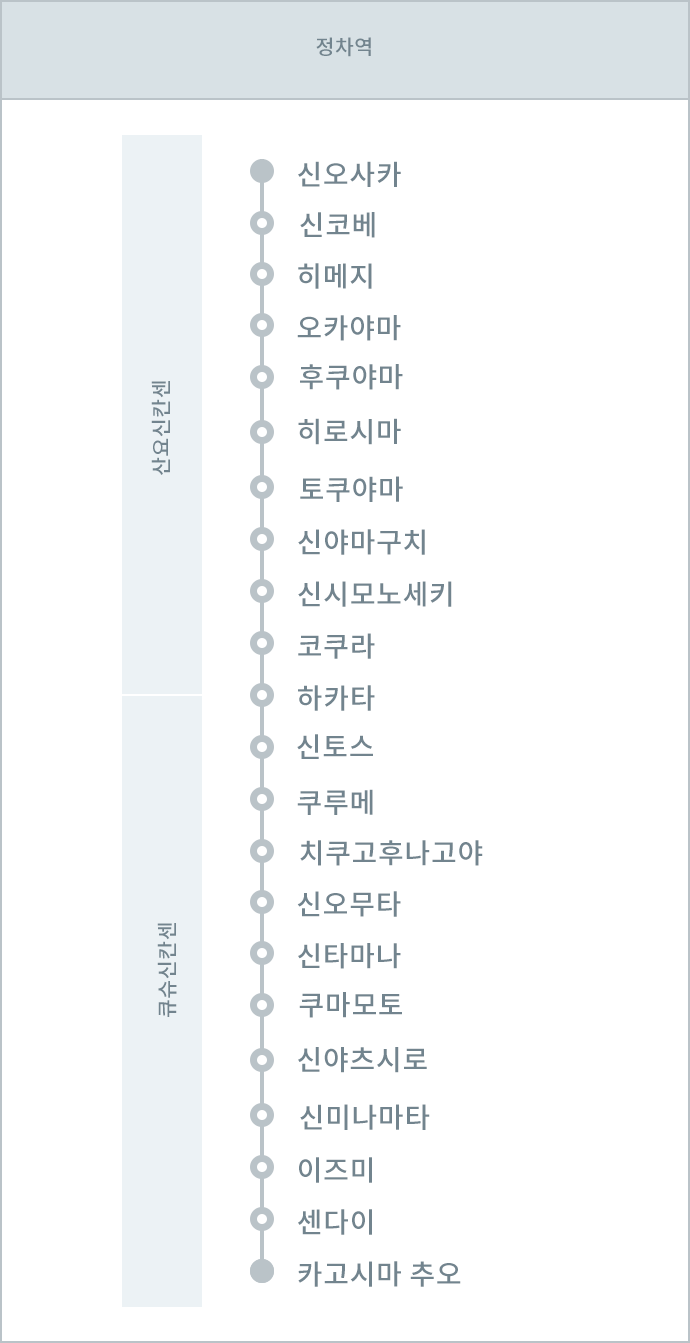The height and width of the screenshot is (1343, 690).
Task: Select the 오카야마 station name
Action: pos(350,327)
